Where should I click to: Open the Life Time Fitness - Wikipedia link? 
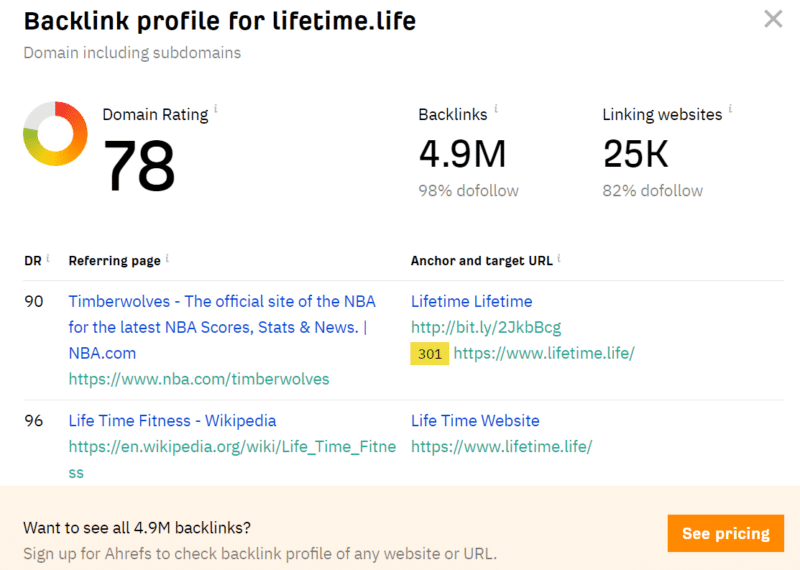[x=172, y=420]
